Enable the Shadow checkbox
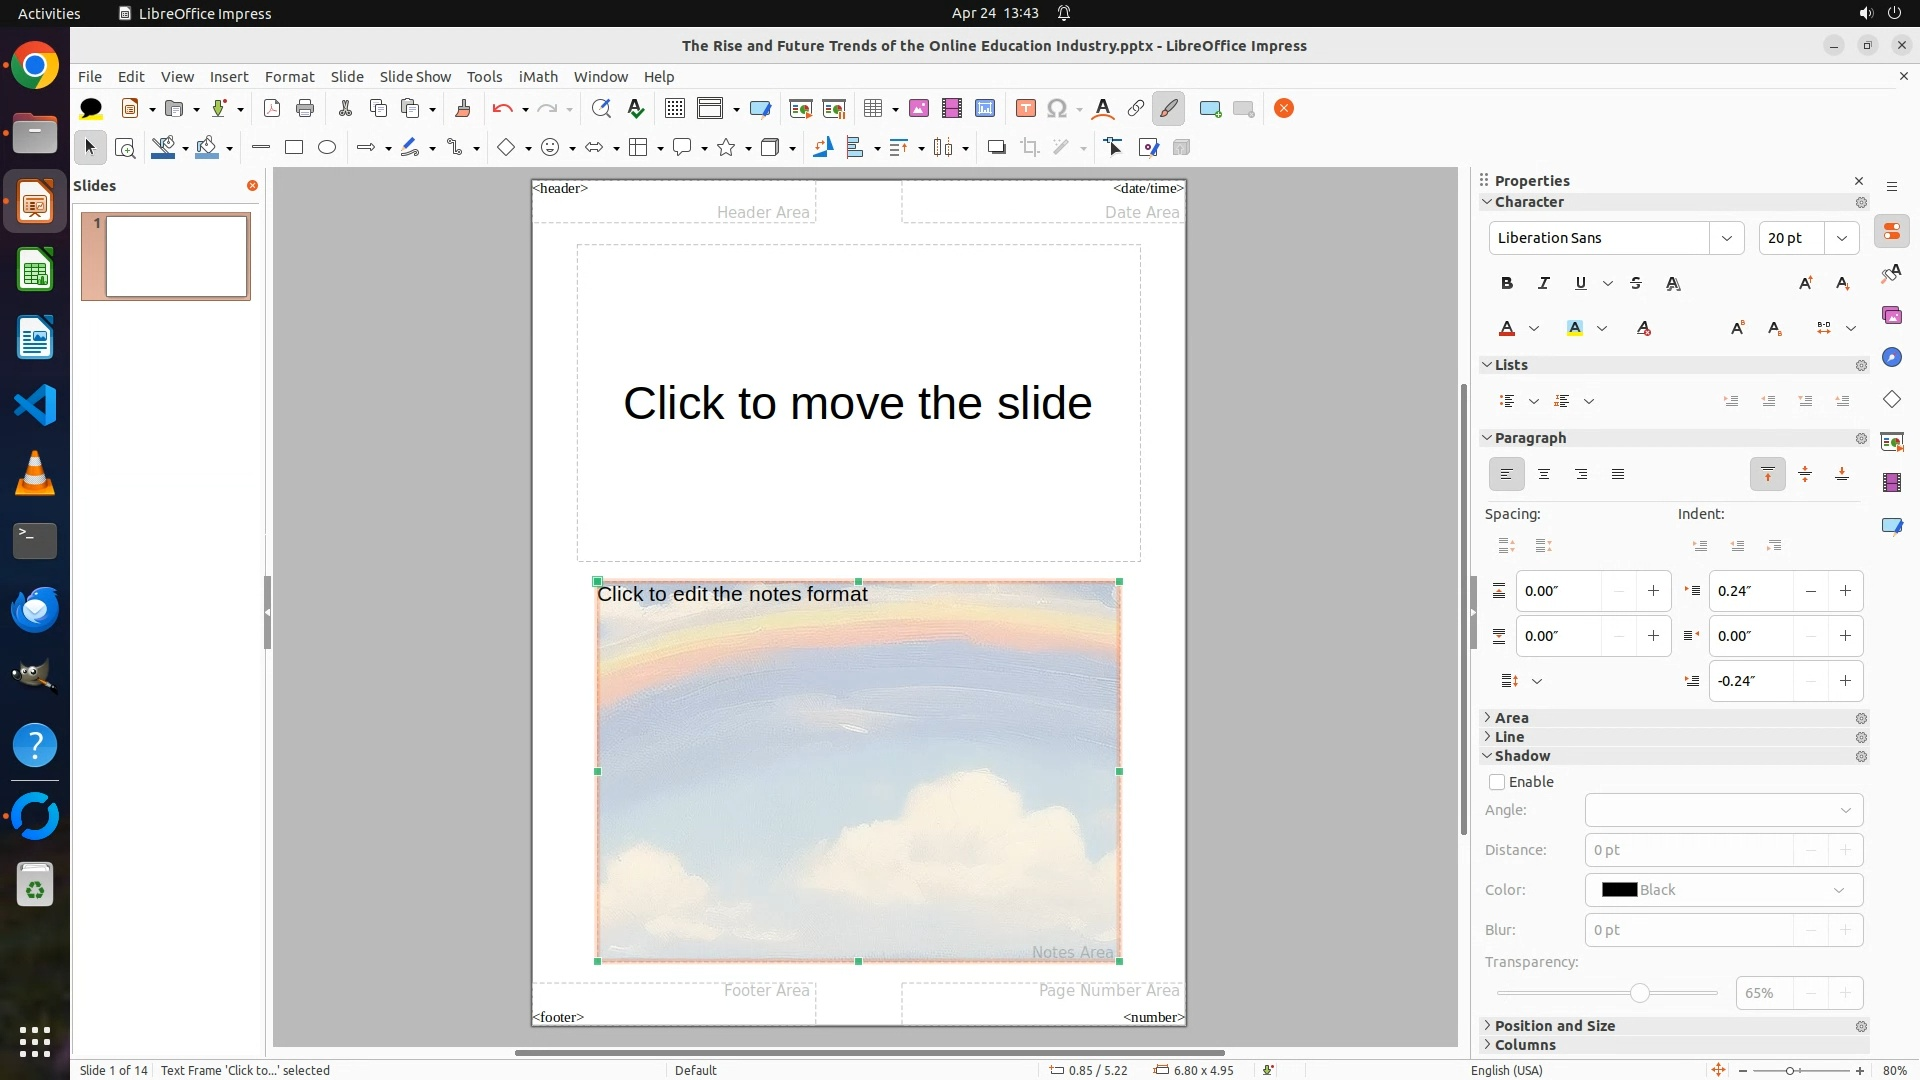 1497,782
